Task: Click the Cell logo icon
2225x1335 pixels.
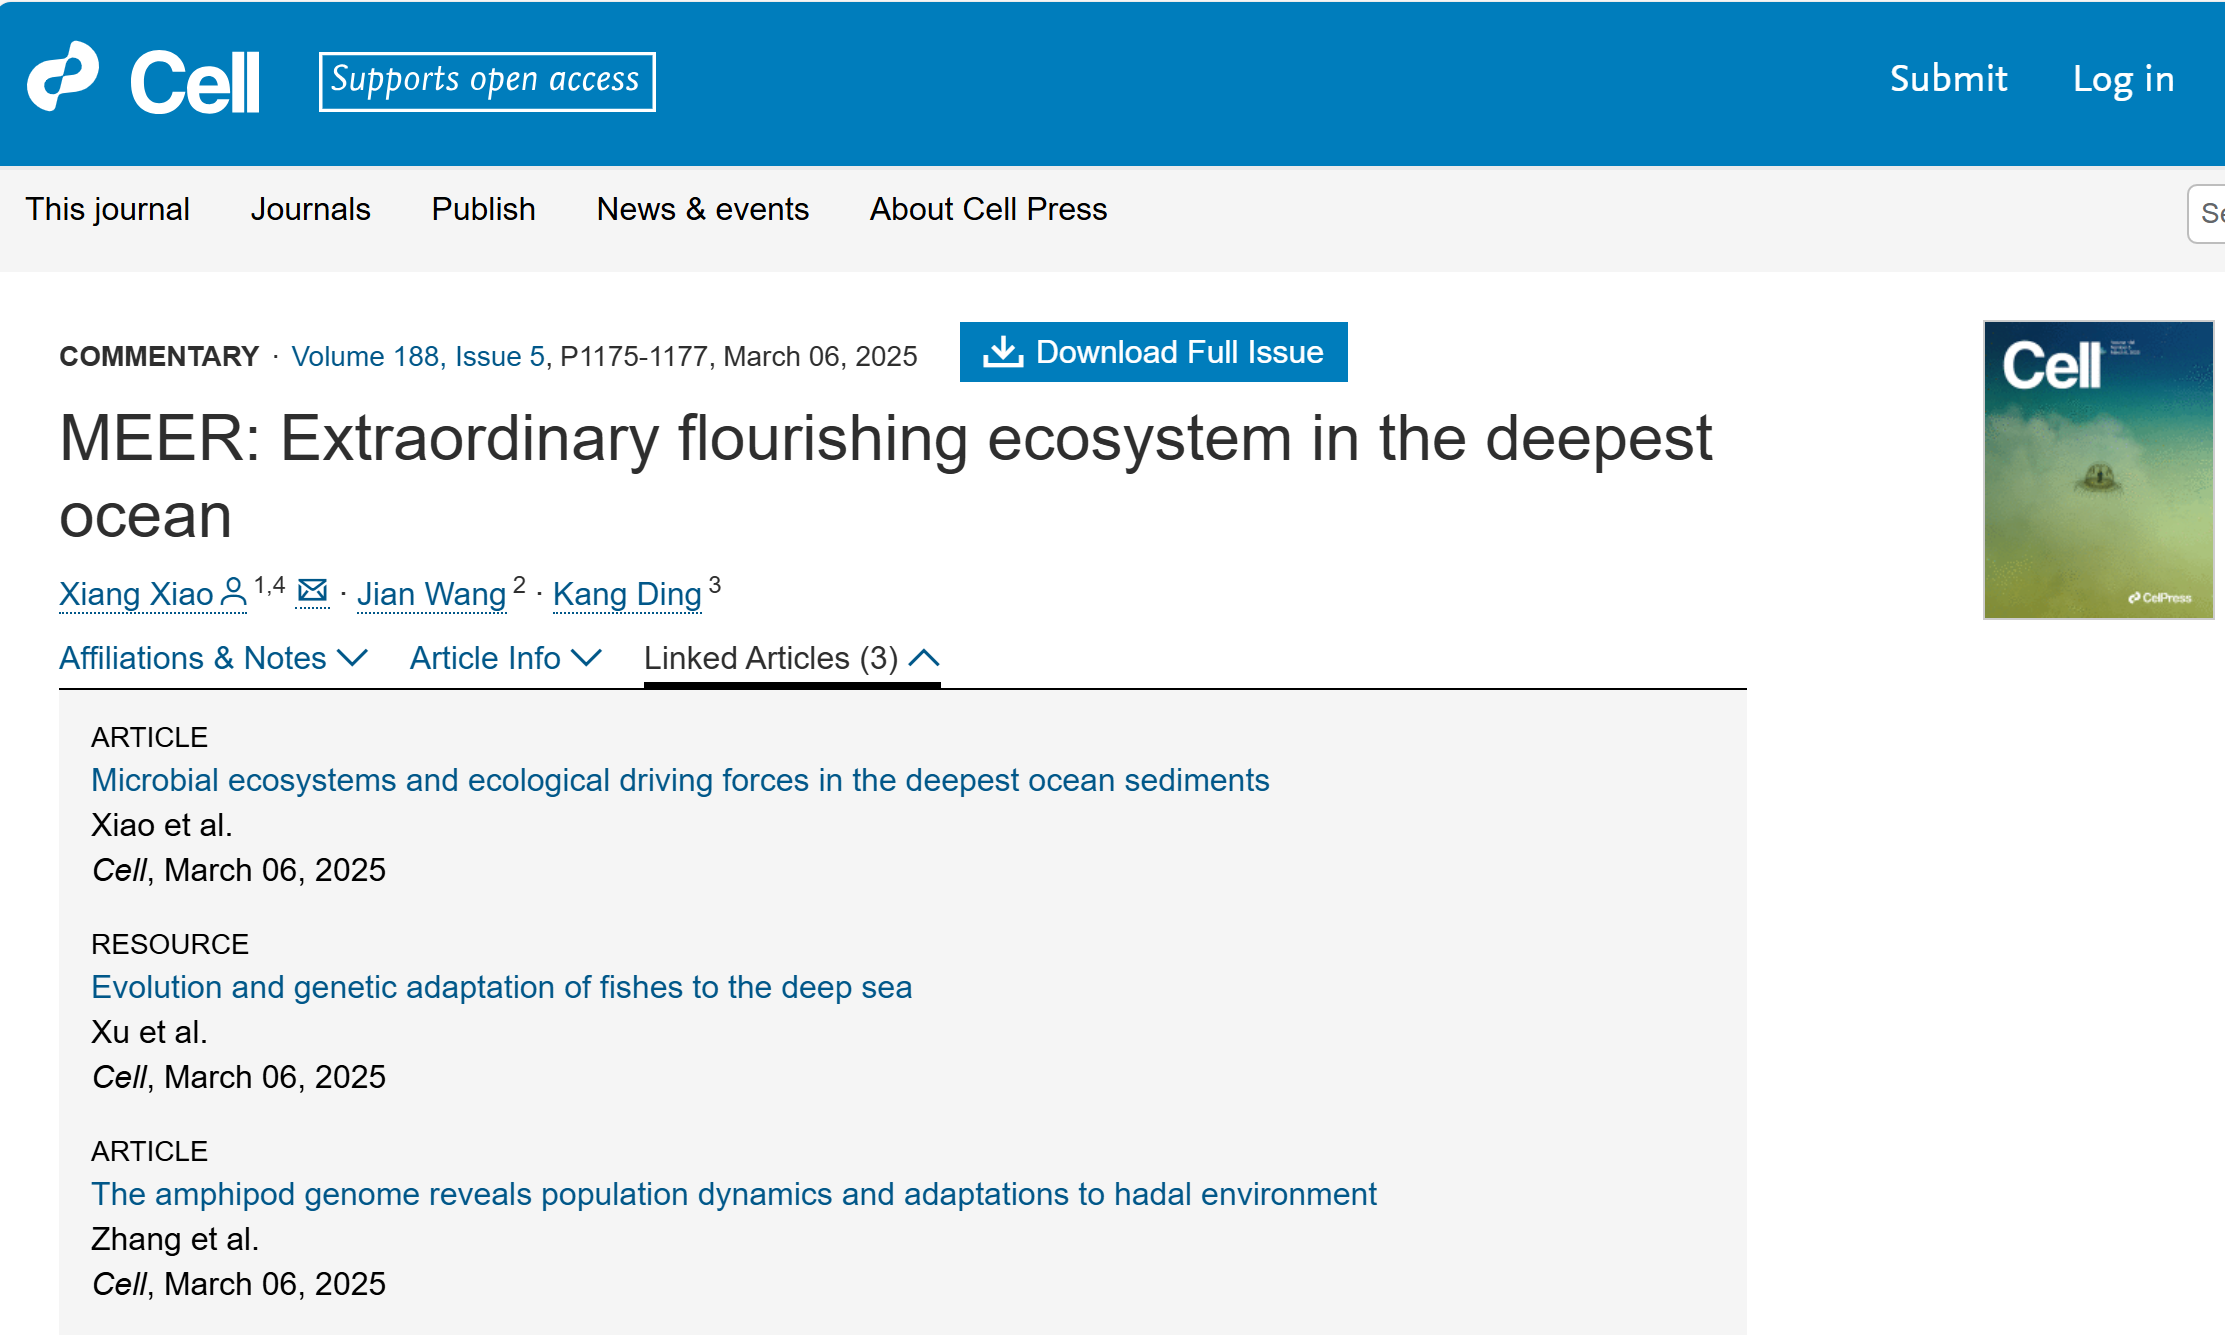Action: point(63,77)
